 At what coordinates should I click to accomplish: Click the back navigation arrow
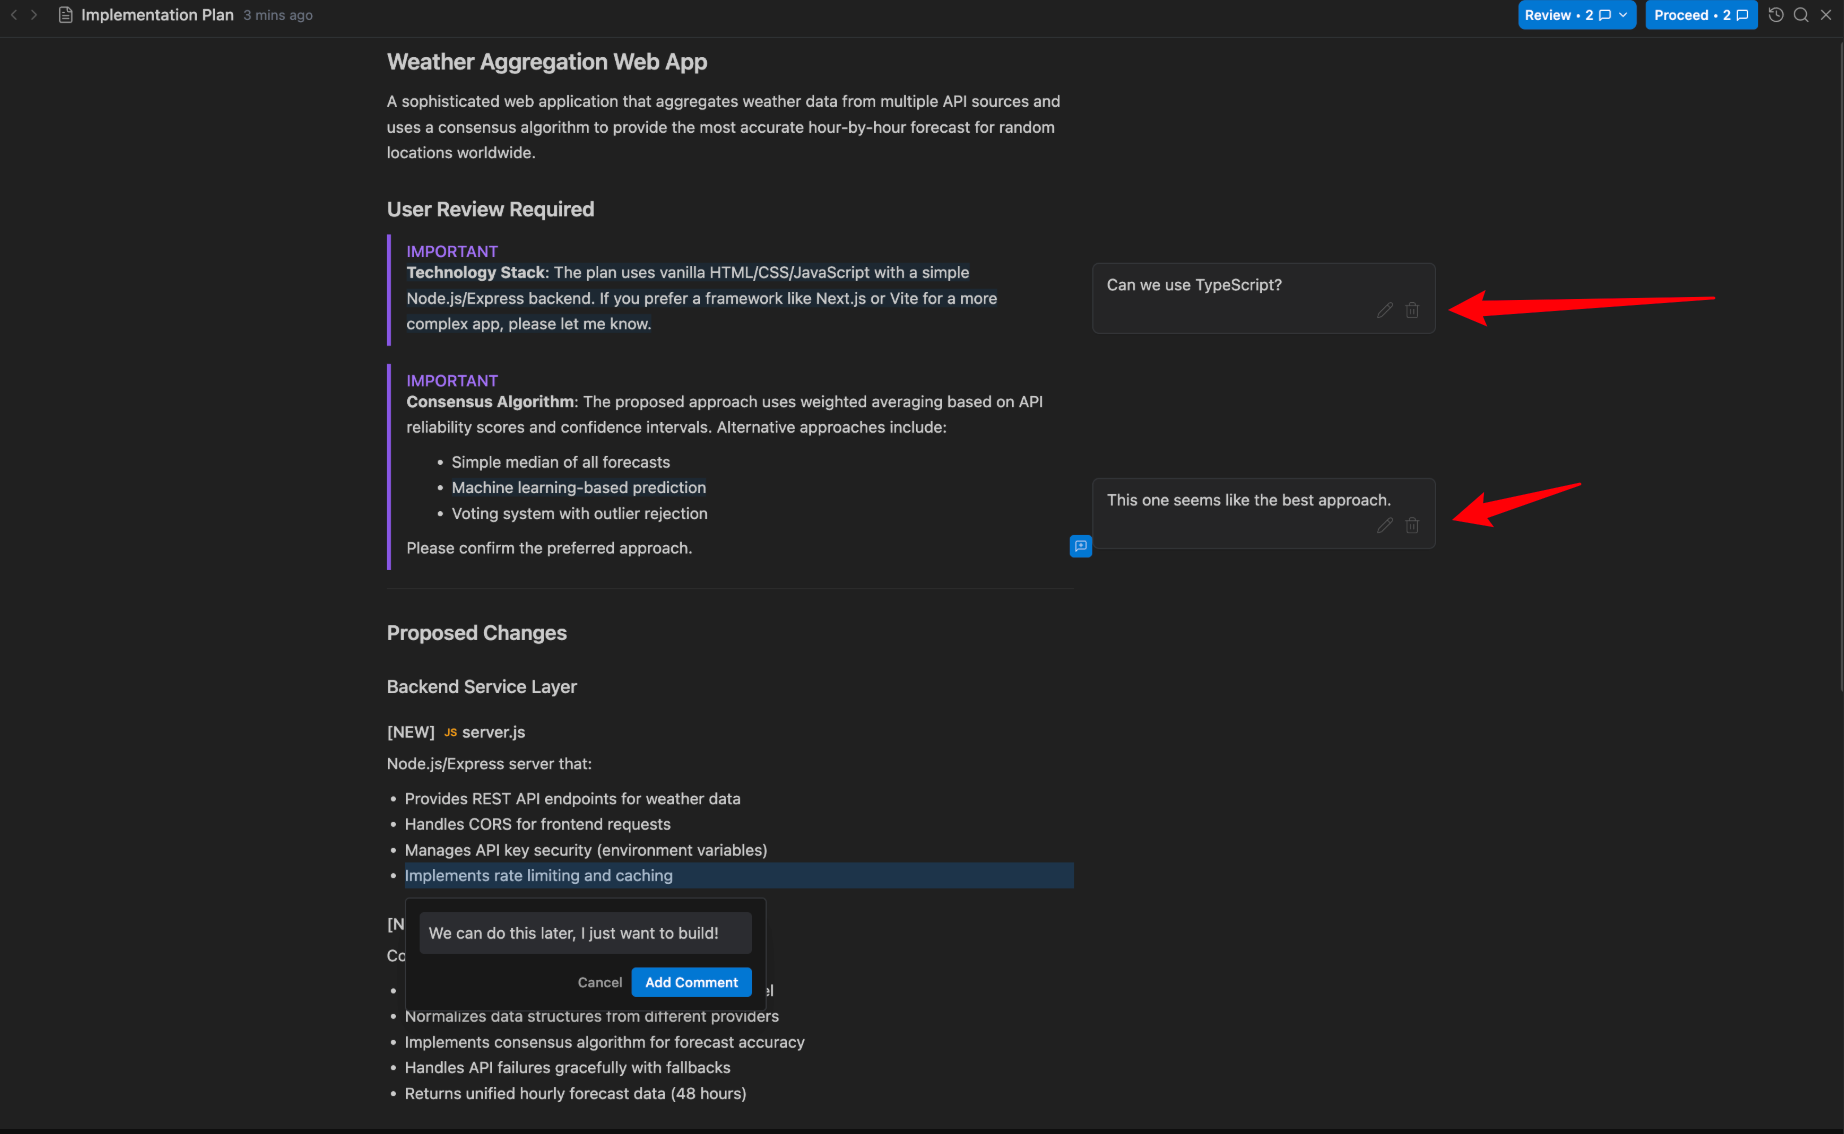14,15
